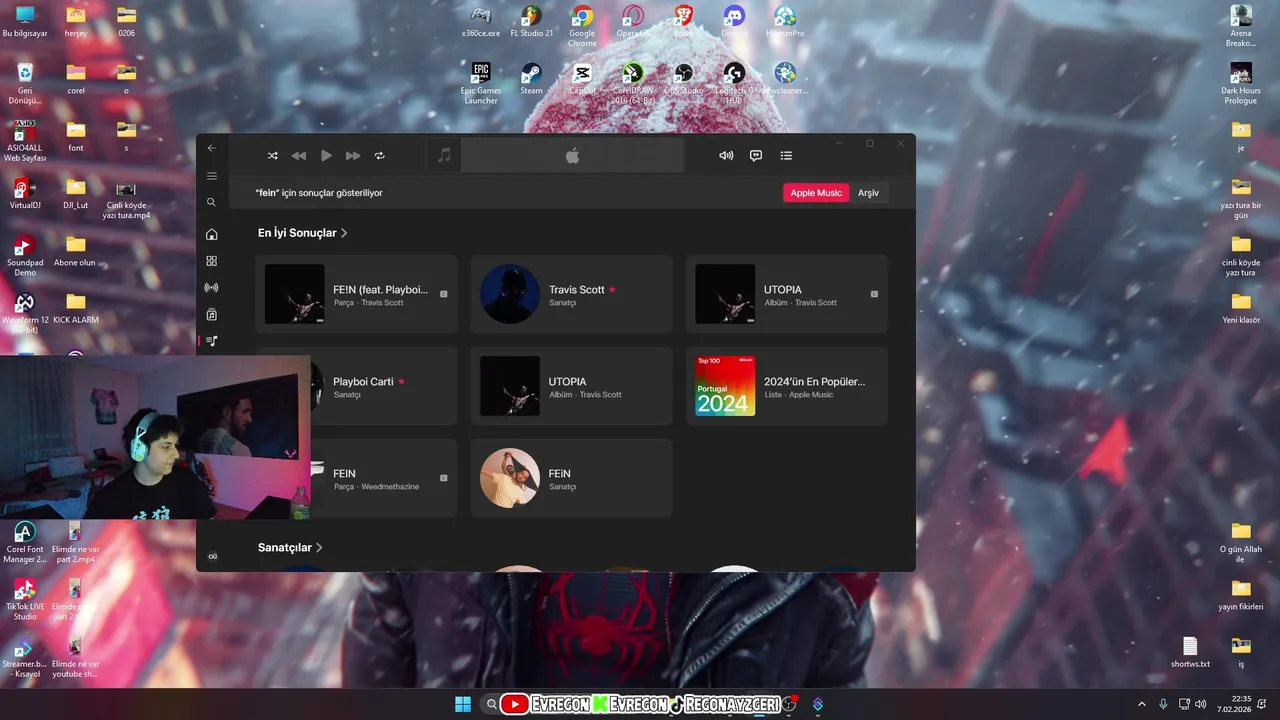Expand the Sanatçılar section

pyautogui.click(x=290, y=548)
